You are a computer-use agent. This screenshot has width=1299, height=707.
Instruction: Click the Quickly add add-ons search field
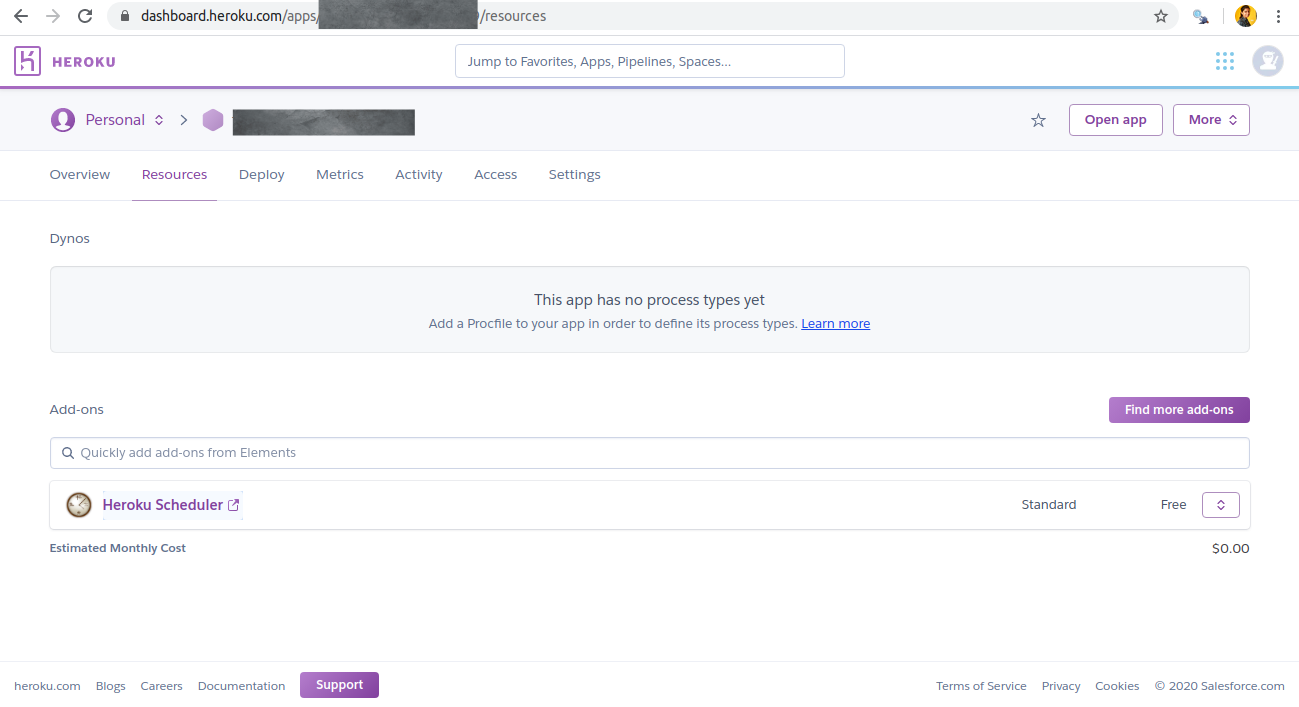coord(650,453)
